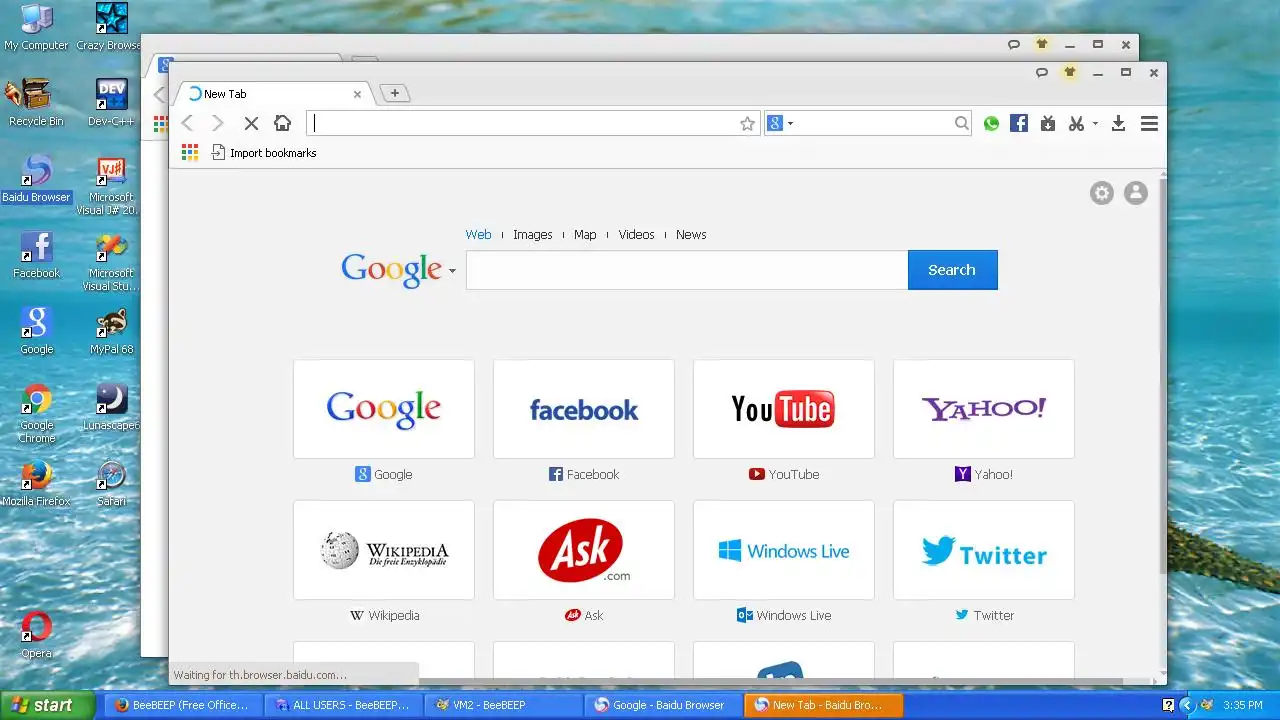Image resolution: width=1280 pixels, height=720 pixels.
Task: Select the Web search category
Action: pos(478,234)
